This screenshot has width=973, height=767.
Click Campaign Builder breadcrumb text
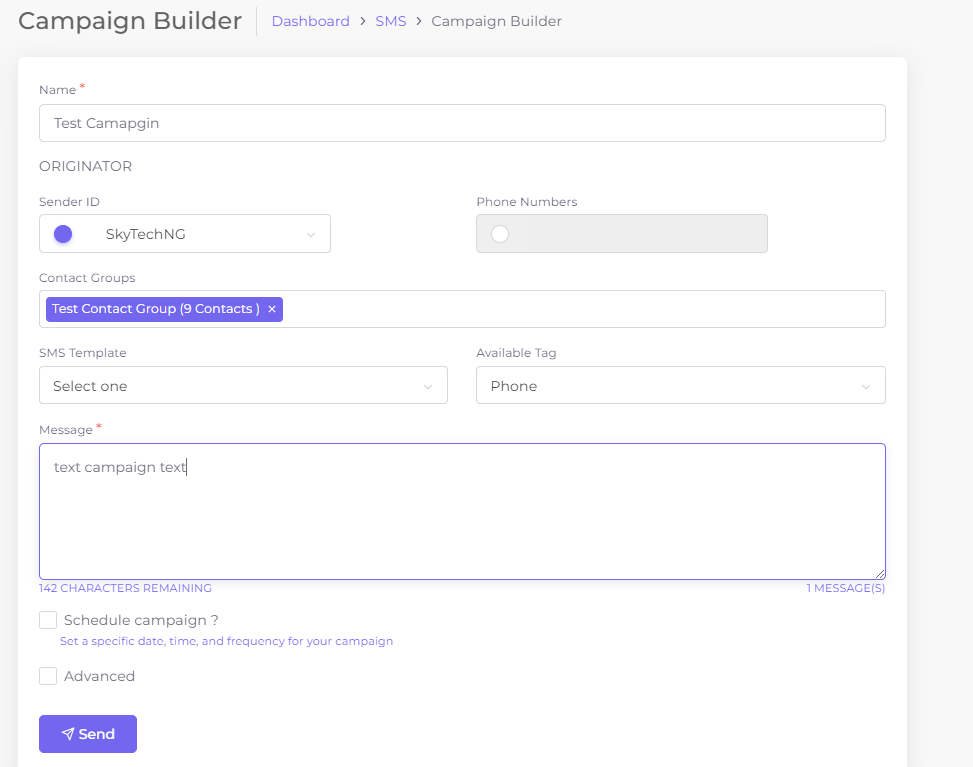tap(496, 21)
